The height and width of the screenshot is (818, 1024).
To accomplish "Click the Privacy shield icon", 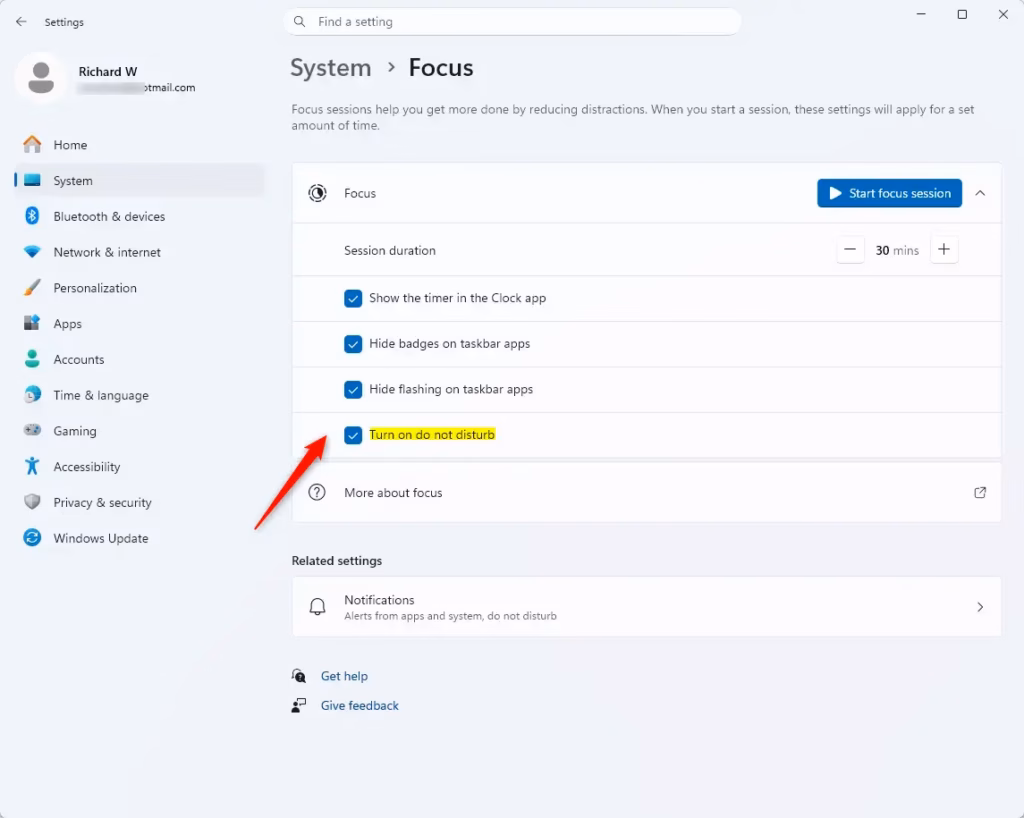I will [x=32, y=501].
